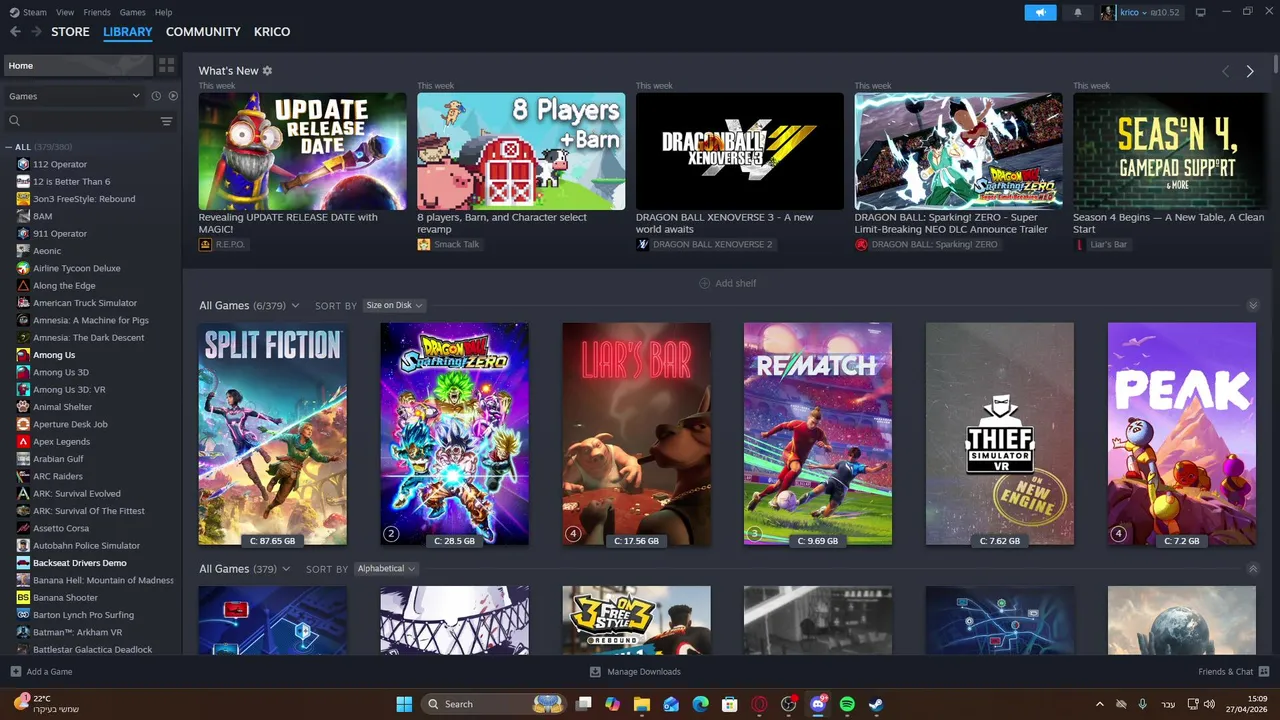Open the Liar's Bar game tag
The height and width of the screenshot is (720, 1280).
tap(1102, 244)
